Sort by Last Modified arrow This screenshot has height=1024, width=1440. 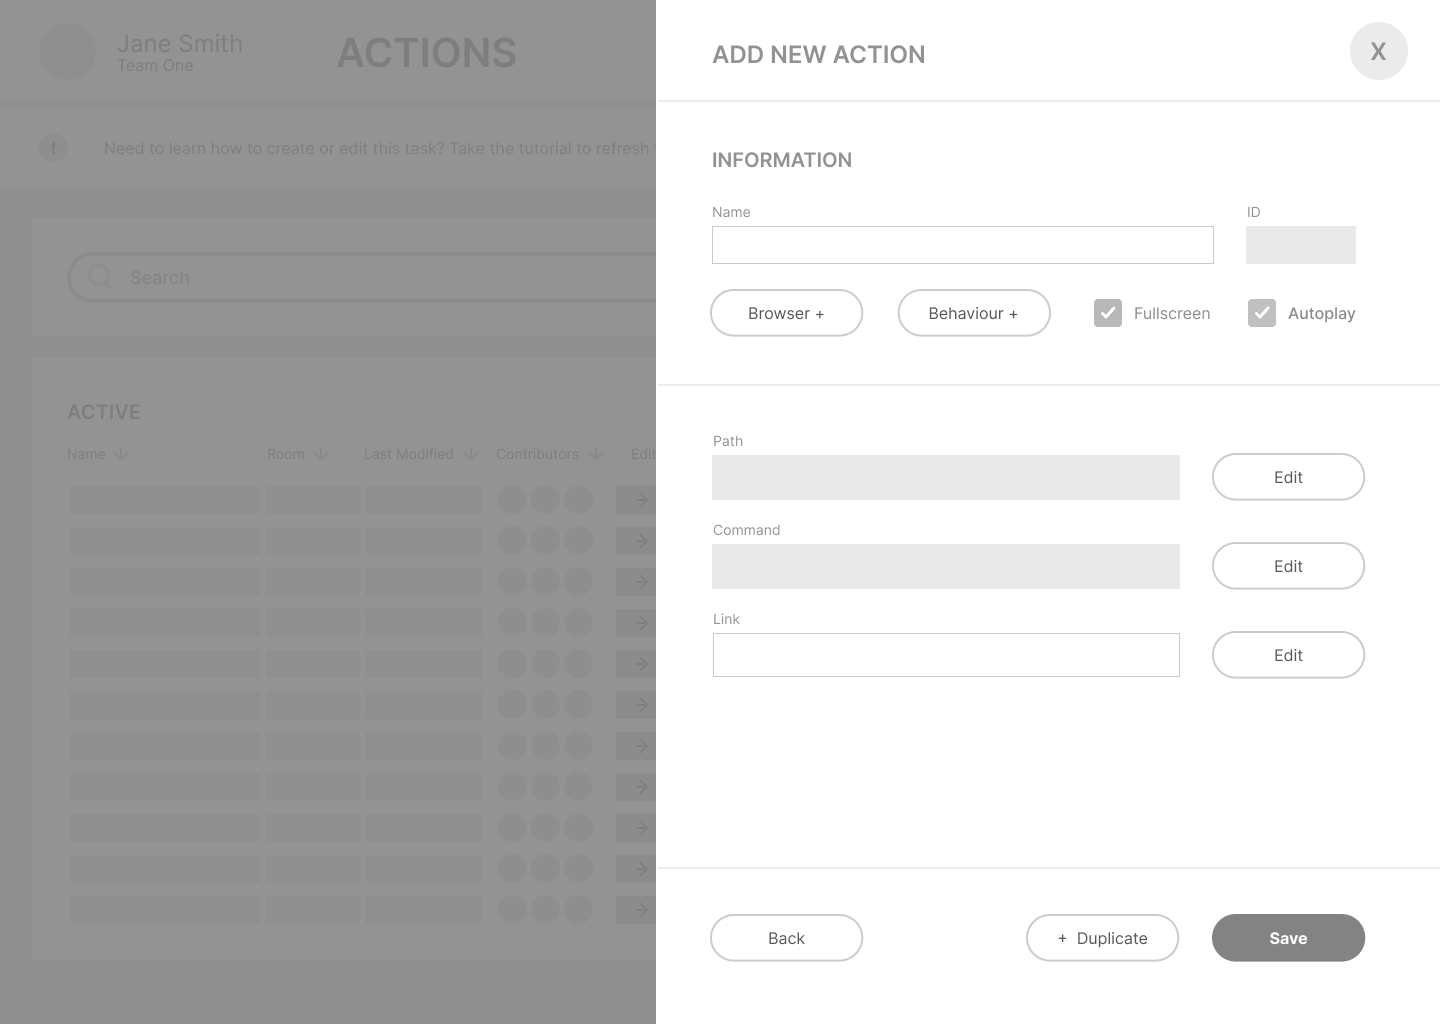tap(471, 454)
